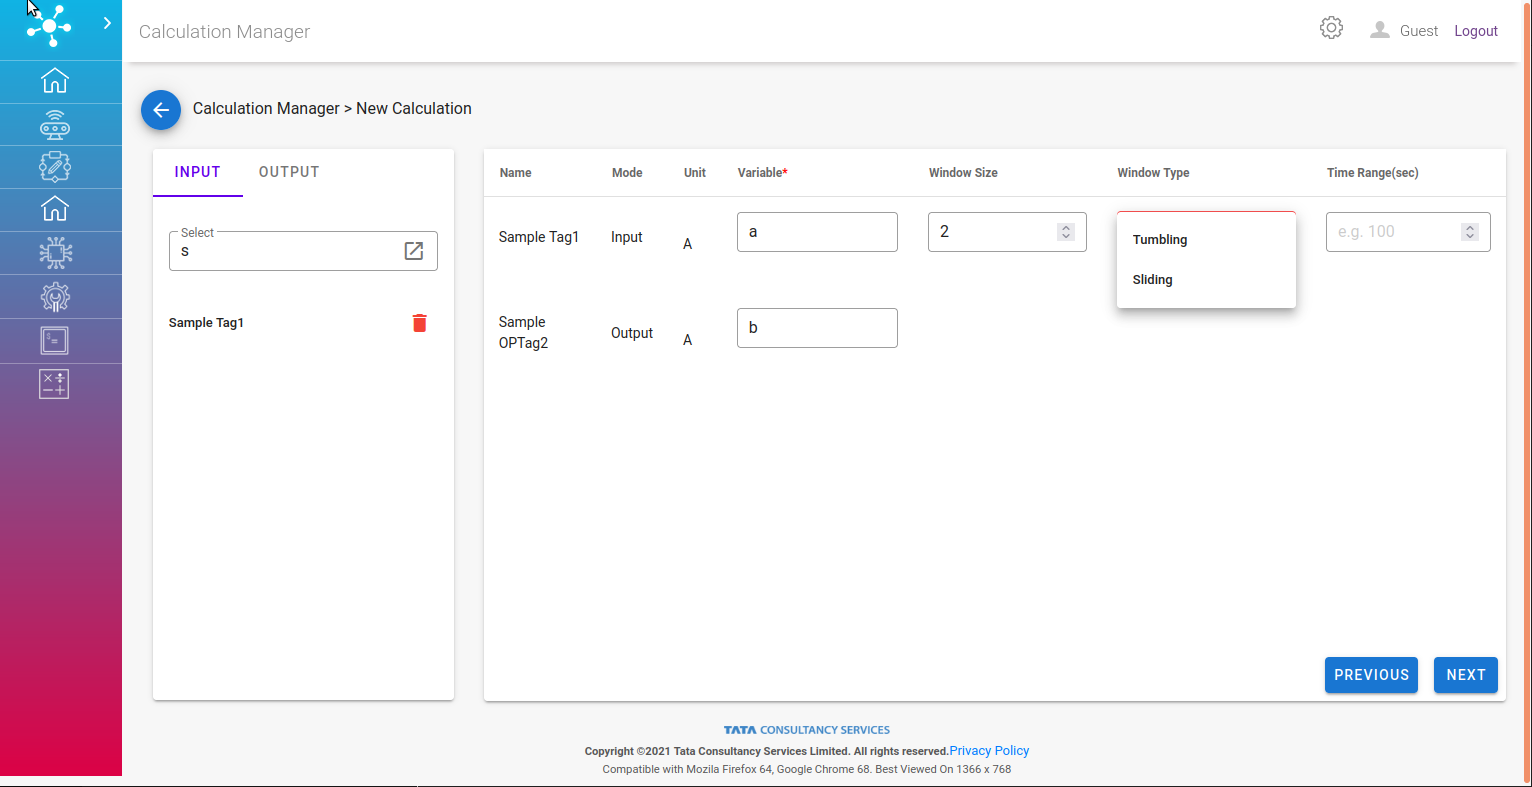The image size is (1532, 787).
Task: Click the blue back arrow button
Action: (x=161, y=110)
